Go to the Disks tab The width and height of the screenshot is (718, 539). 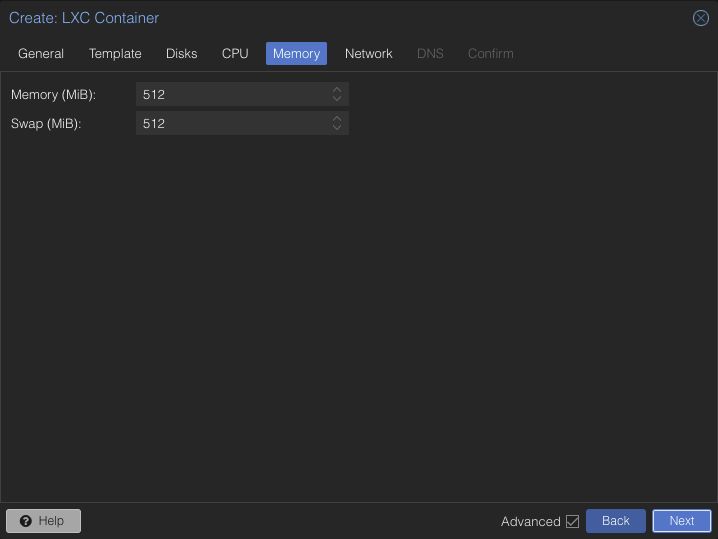point(181,54)
